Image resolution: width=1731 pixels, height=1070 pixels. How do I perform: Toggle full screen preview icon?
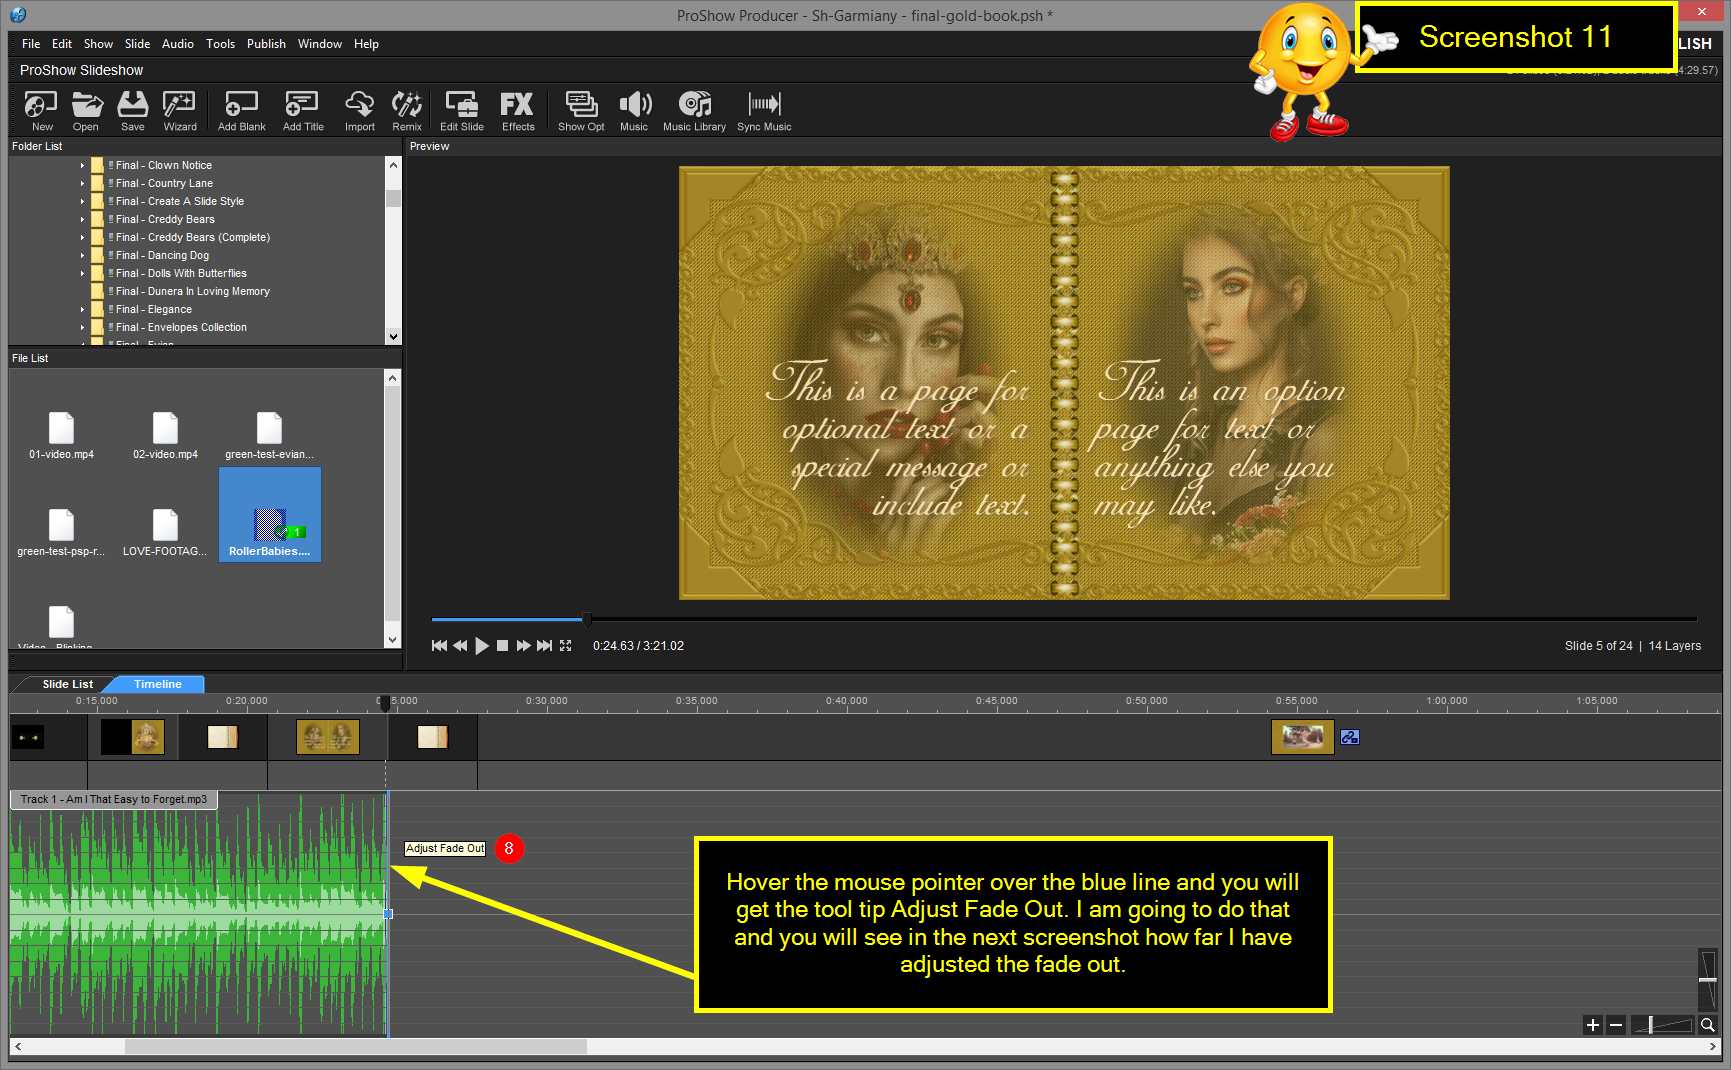pos(566,646)
